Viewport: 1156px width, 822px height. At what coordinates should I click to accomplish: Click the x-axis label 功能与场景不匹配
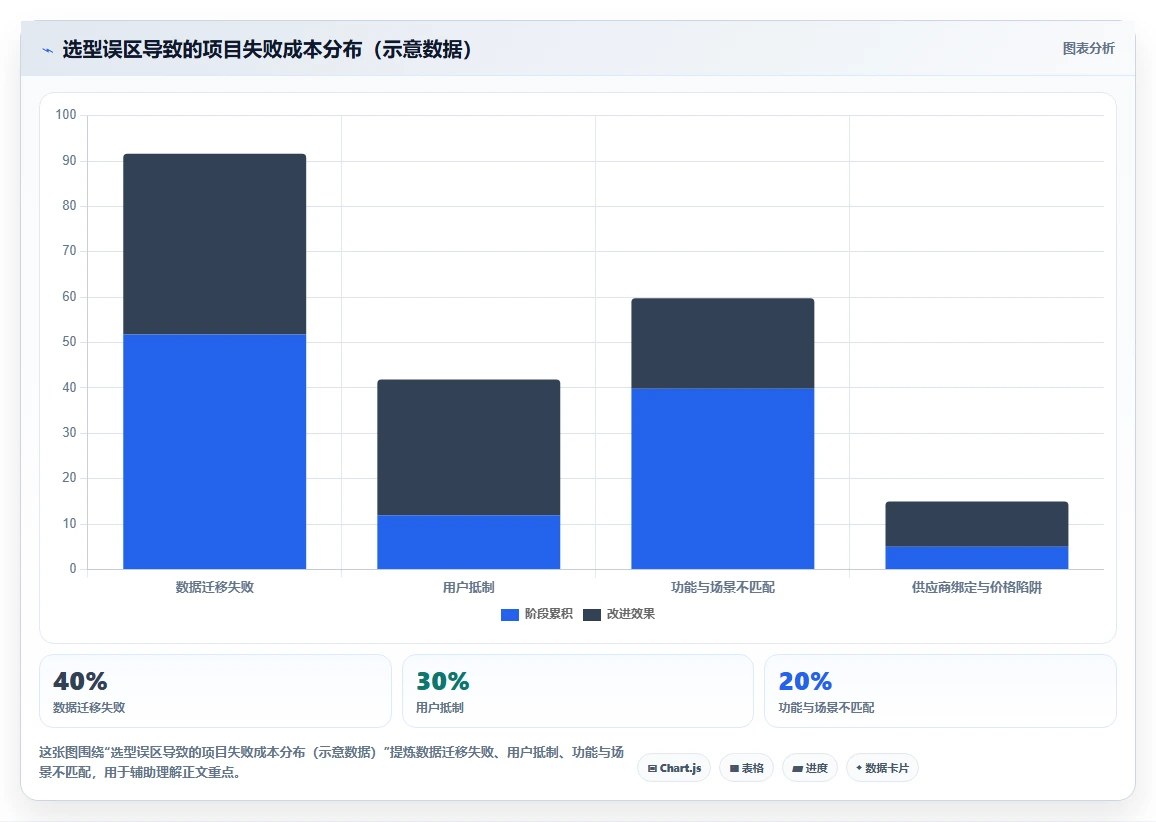point(722,587)
